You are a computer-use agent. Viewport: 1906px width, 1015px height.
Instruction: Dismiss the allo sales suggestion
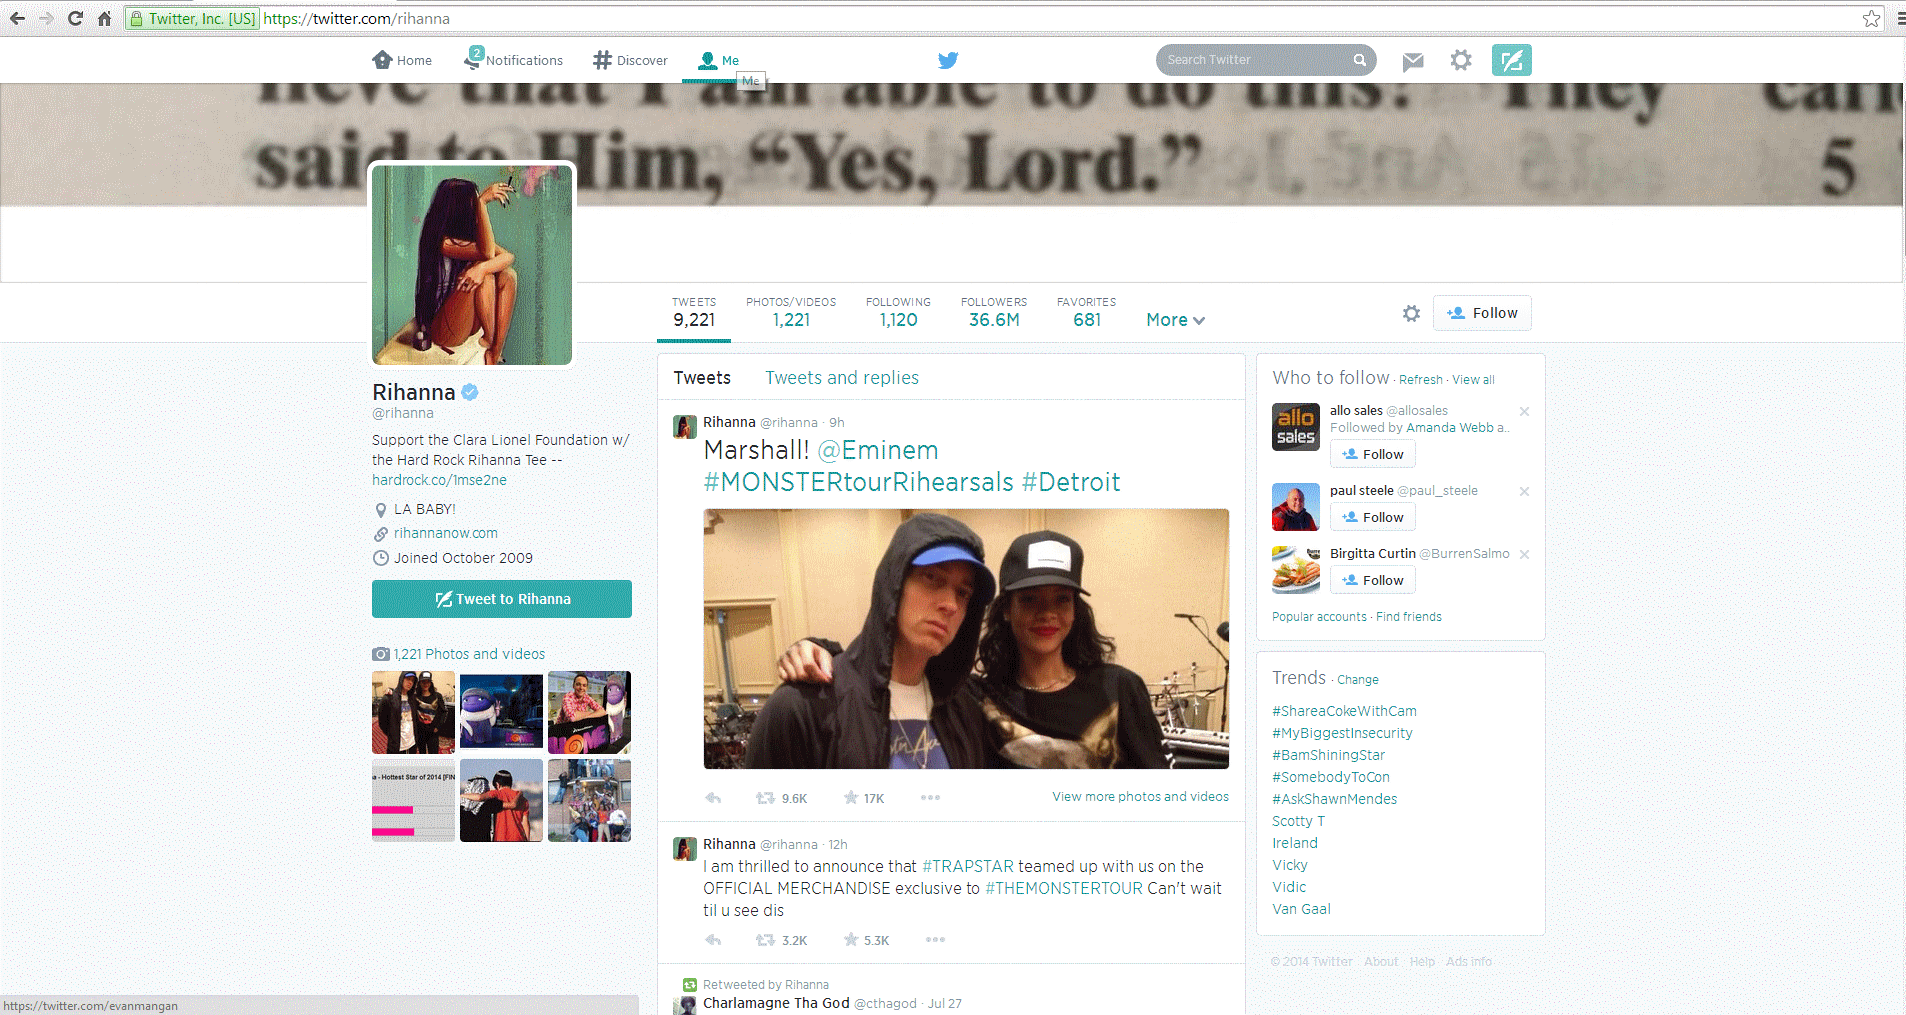click(1524, 411)
